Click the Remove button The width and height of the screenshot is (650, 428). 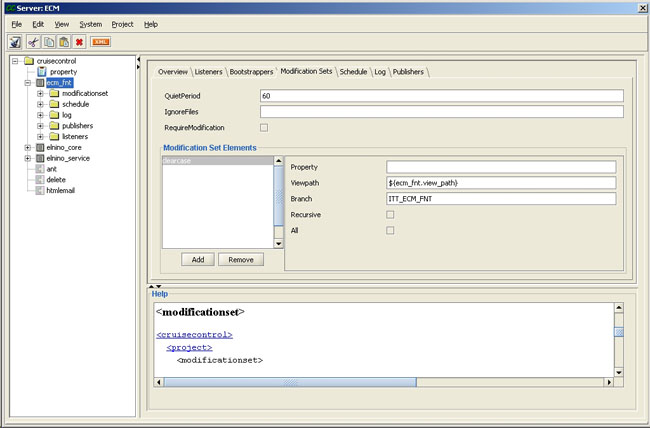coord(241,260)
